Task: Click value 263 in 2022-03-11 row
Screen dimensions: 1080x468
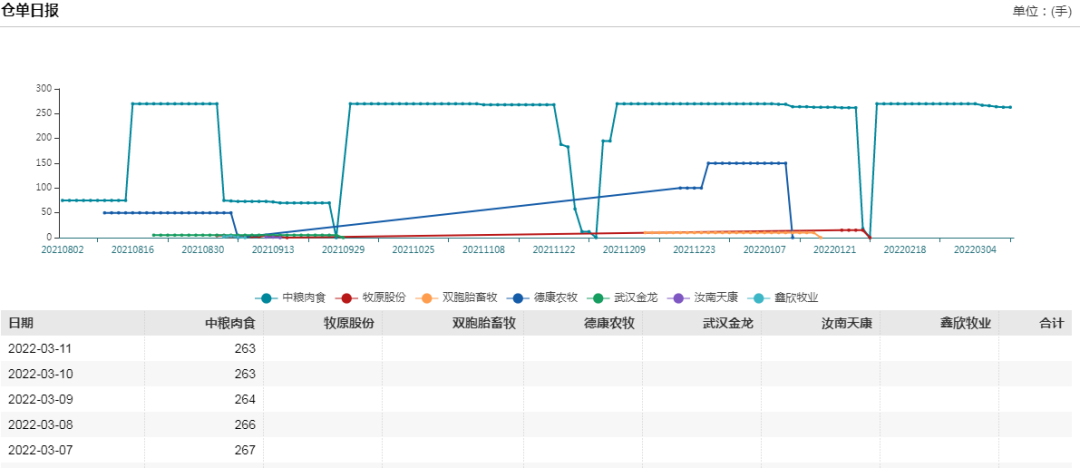Action: (x=245, y=349)
